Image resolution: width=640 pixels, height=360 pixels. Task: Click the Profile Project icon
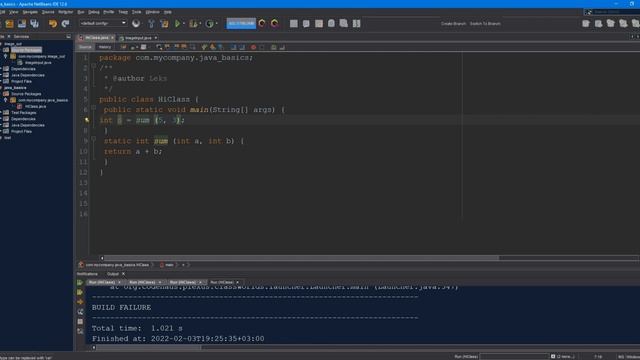210,24
